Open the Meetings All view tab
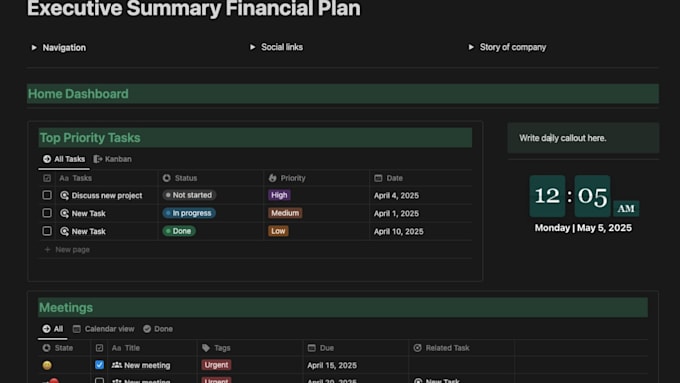The width and height of the screenshot is (680, 383). coord(52,329)
